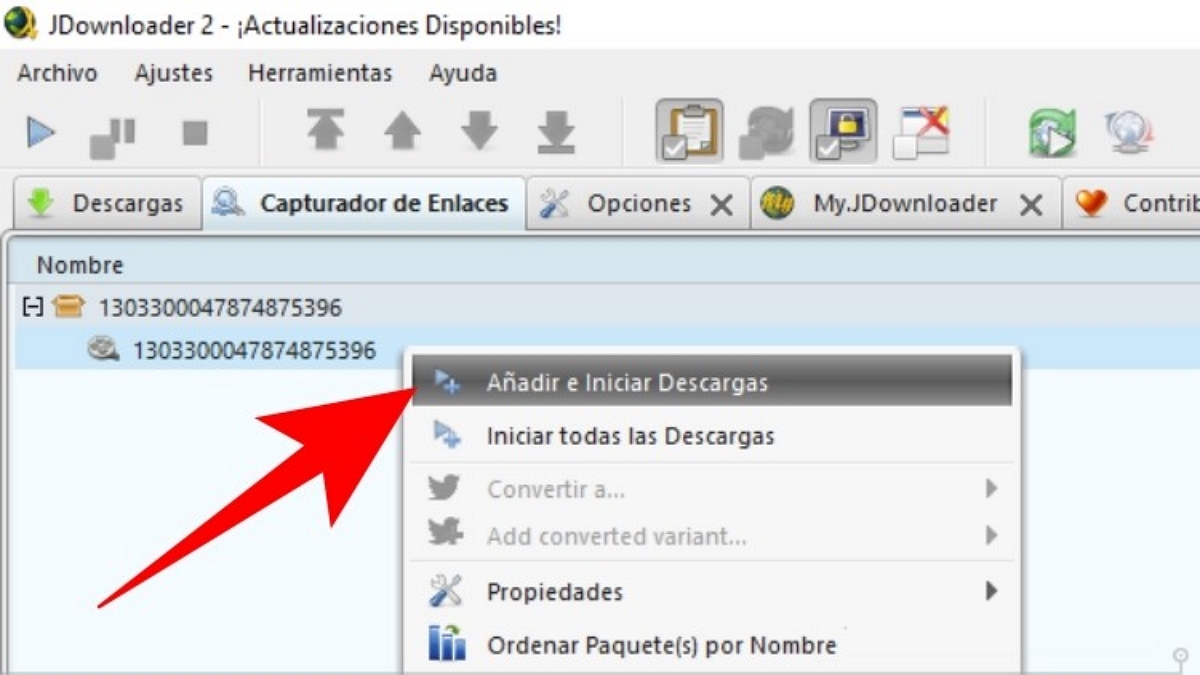
Task: Open the Propiedades menu entry
Action: pos(712,592)
